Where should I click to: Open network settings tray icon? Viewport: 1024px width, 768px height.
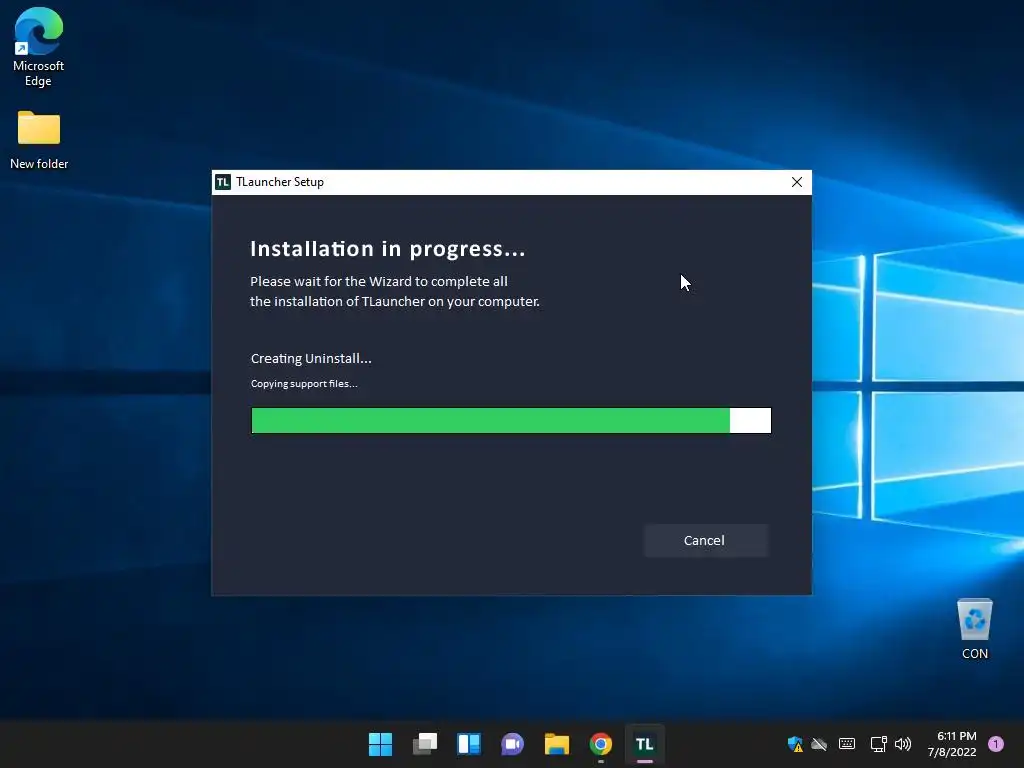(878, 744)
